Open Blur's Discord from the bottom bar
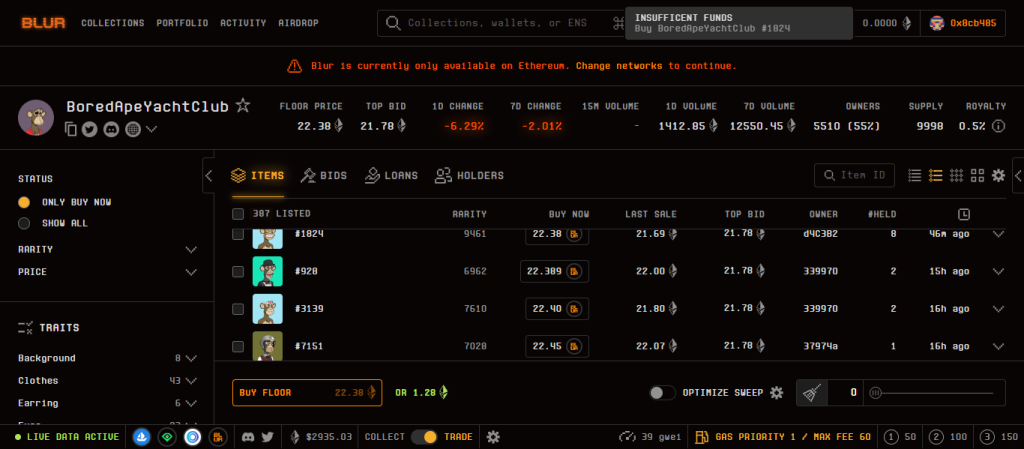The height and width of the screenshot is (449, 1024). click(248, 437)
